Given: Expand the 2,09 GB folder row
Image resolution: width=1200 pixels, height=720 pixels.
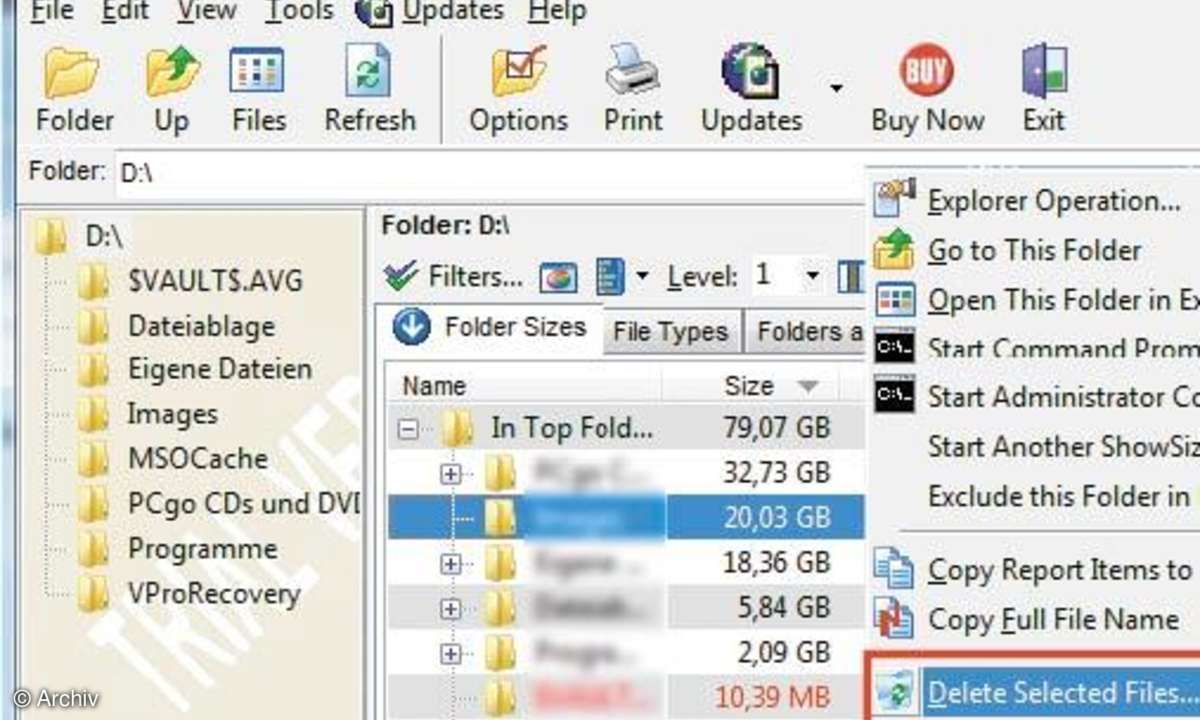Looking at the screenshot, I should pos(450,653).
